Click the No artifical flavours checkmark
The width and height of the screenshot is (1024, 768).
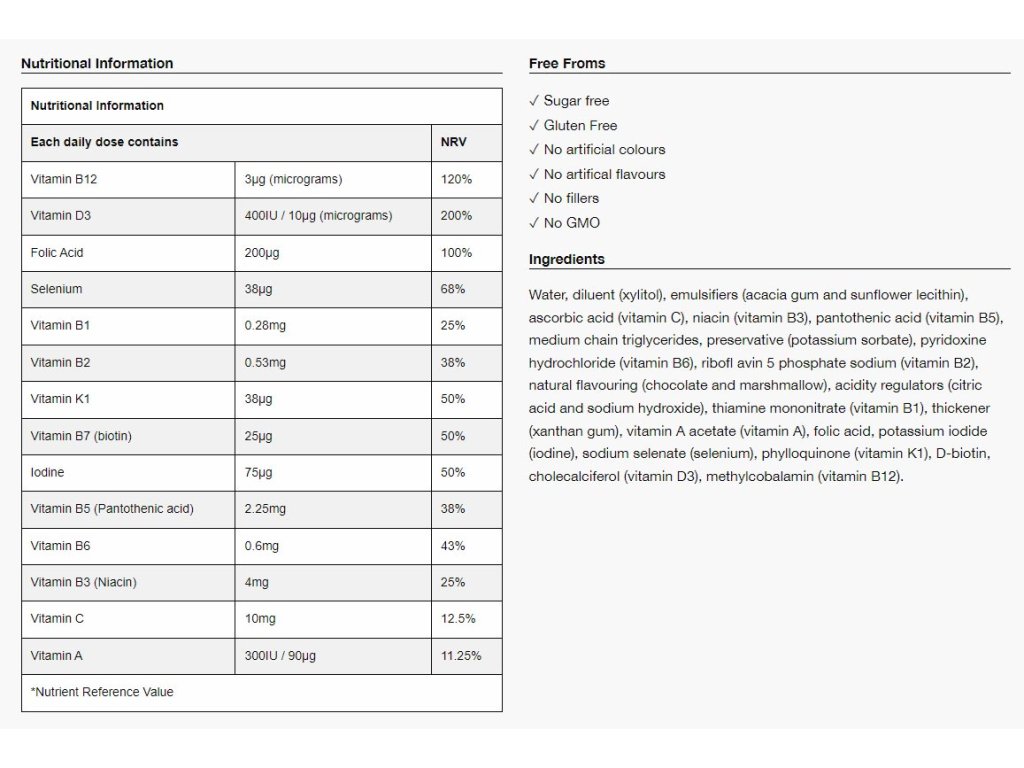pyautogui.click(x=534, y=174)
